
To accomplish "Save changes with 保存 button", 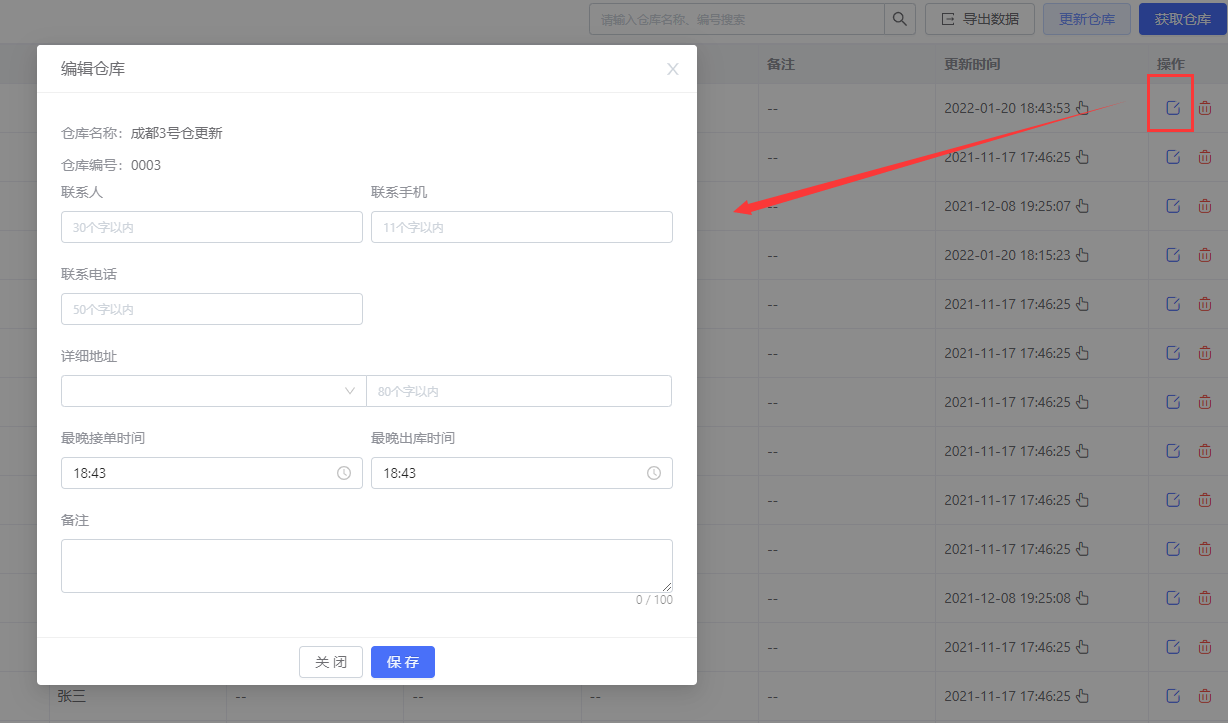I will (403, 662).
